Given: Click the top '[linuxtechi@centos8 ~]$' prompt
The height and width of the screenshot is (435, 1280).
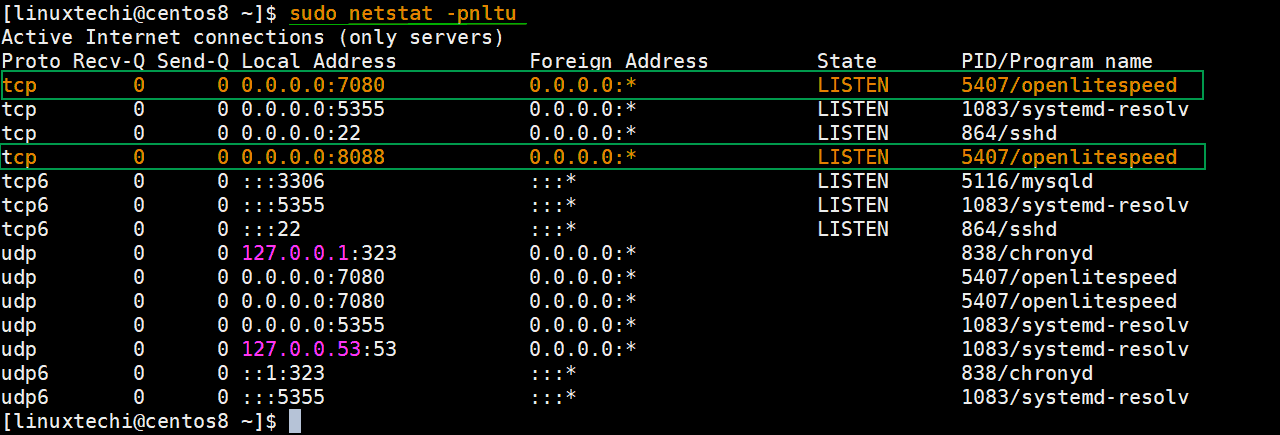Looking at the screenshot, I should click(x=140, y=14).
